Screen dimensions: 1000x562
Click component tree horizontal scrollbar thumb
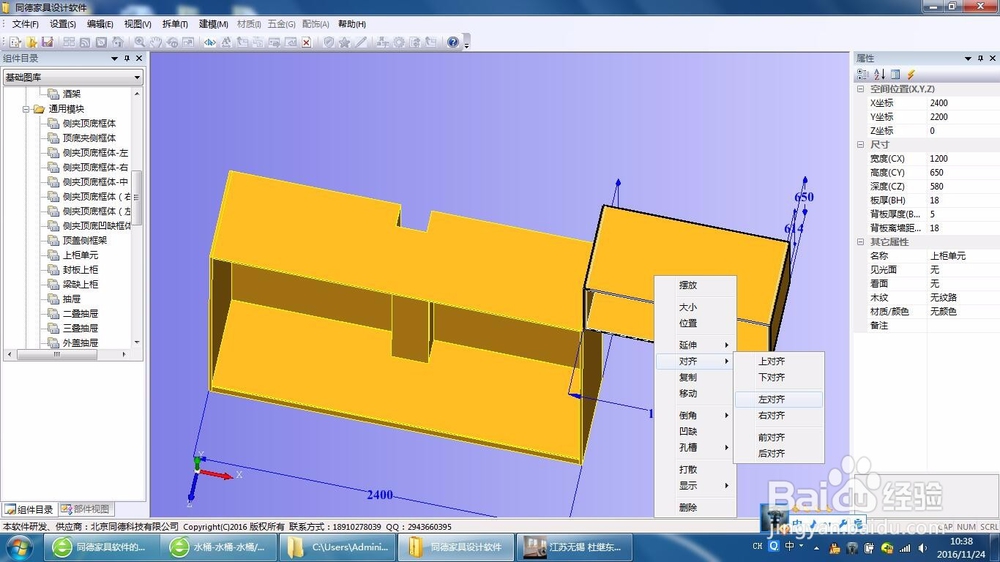tap(57, 354)
